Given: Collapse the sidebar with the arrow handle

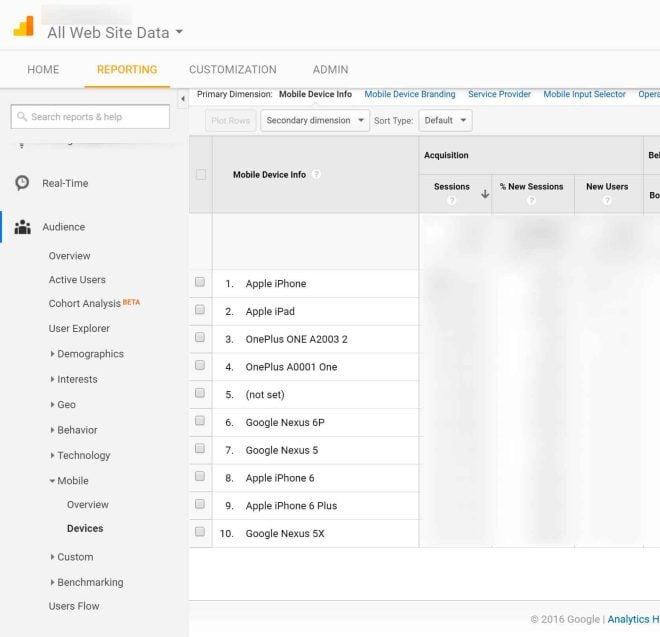Looking at the screenshot, I should [183, 99].
